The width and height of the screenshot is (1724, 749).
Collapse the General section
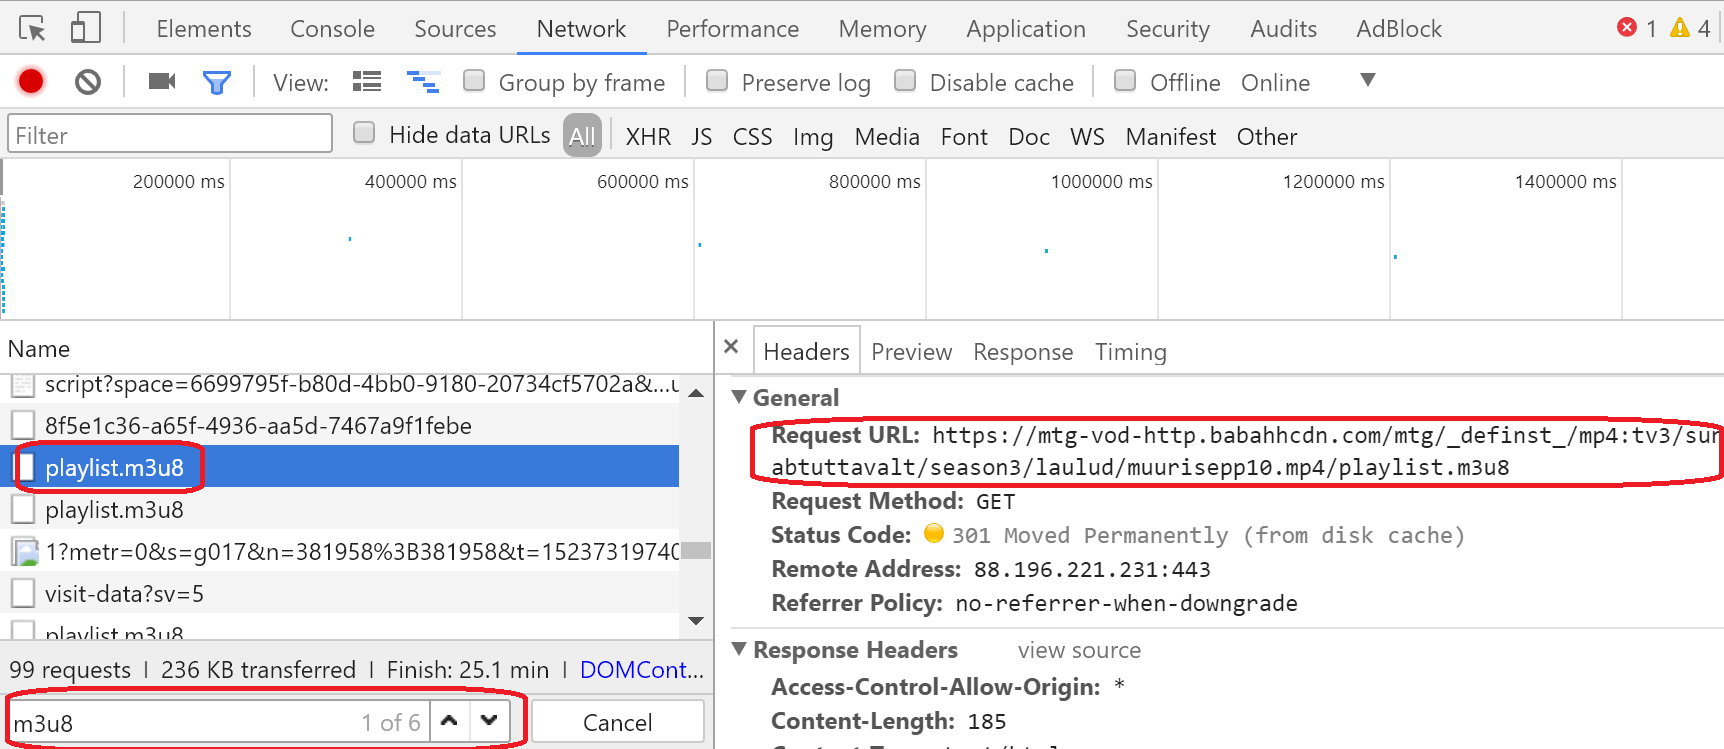click(740, 397)
